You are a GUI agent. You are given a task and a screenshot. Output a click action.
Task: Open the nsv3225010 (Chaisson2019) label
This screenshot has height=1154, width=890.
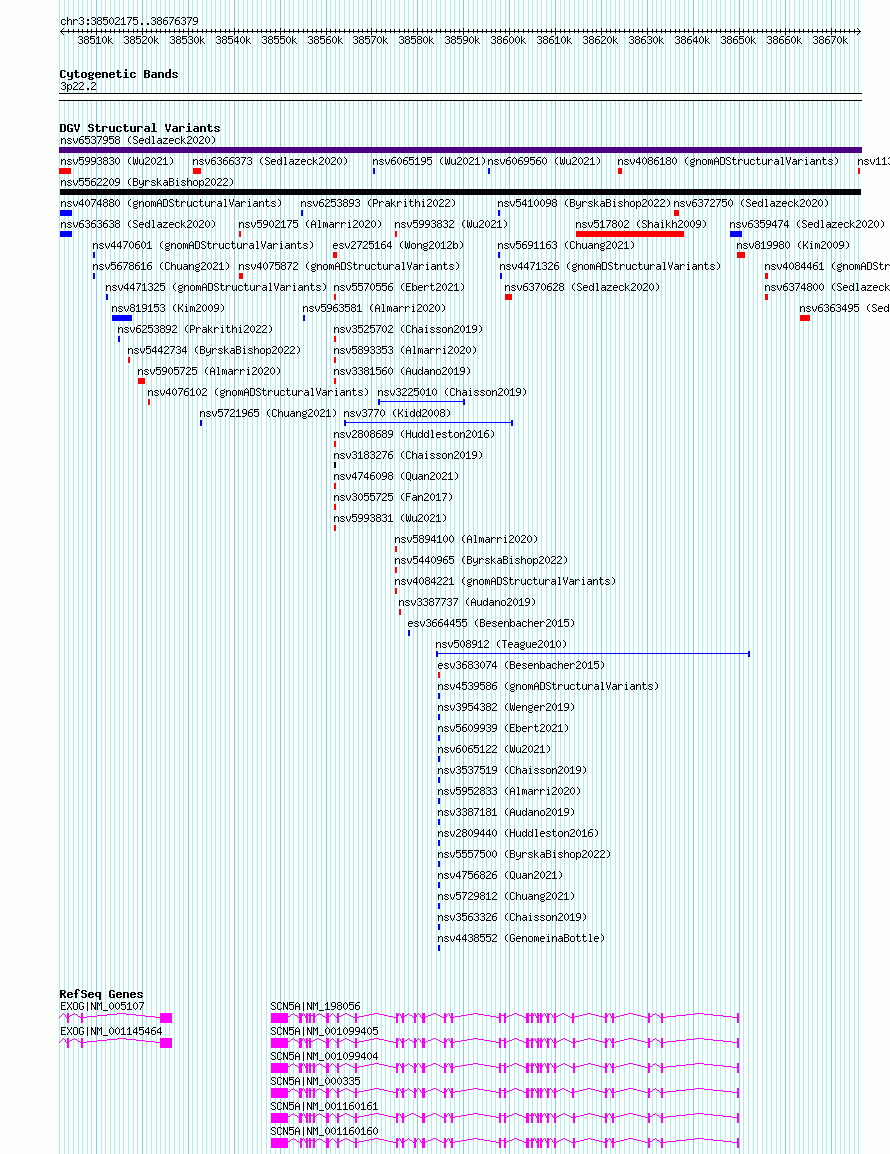452,392
